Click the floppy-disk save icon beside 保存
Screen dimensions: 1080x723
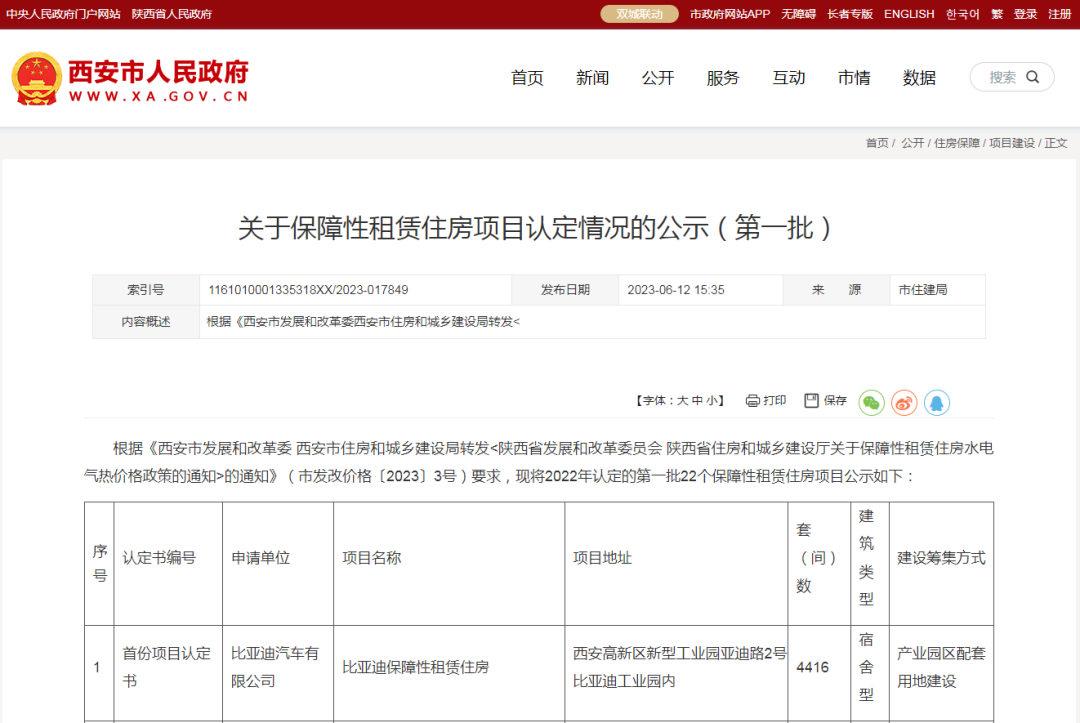pos(811,400)
